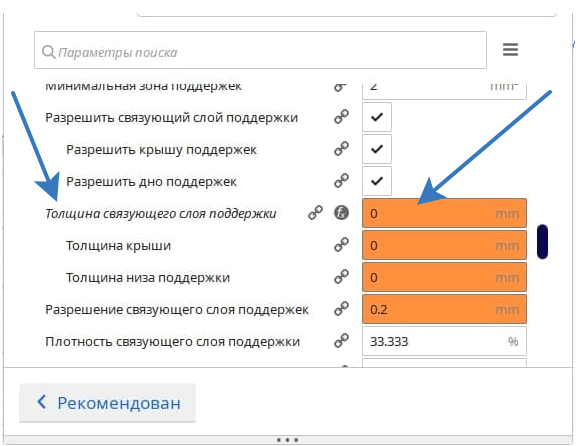
Task: Click link icon for Разрешение связующего слоя поддержек
Action: (x=341, y=309)
